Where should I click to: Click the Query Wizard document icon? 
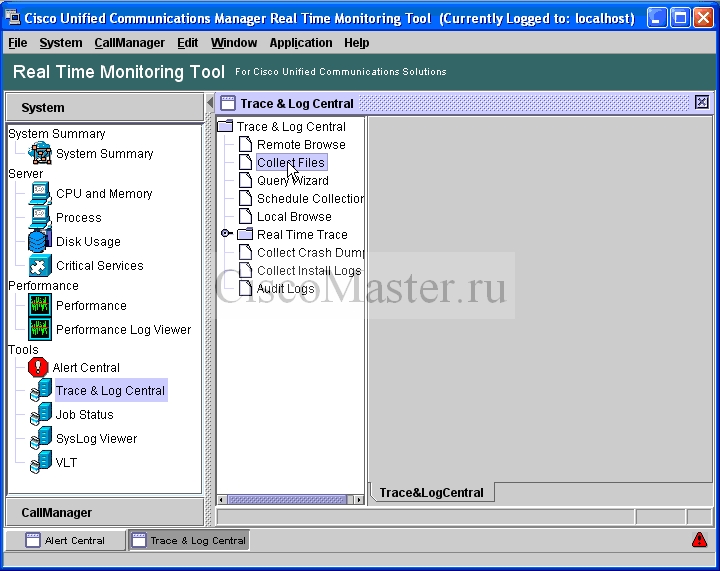click(246, 180)
